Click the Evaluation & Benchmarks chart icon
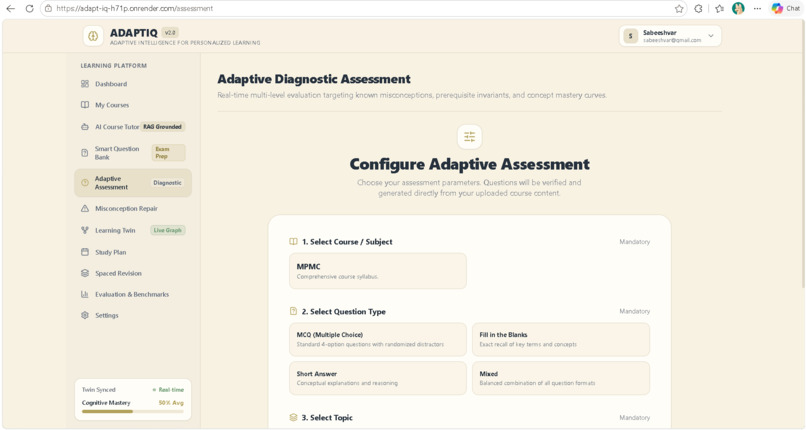The width and height of the screenshot is (806, 430). pyautogui.click(x=85, y=294)
